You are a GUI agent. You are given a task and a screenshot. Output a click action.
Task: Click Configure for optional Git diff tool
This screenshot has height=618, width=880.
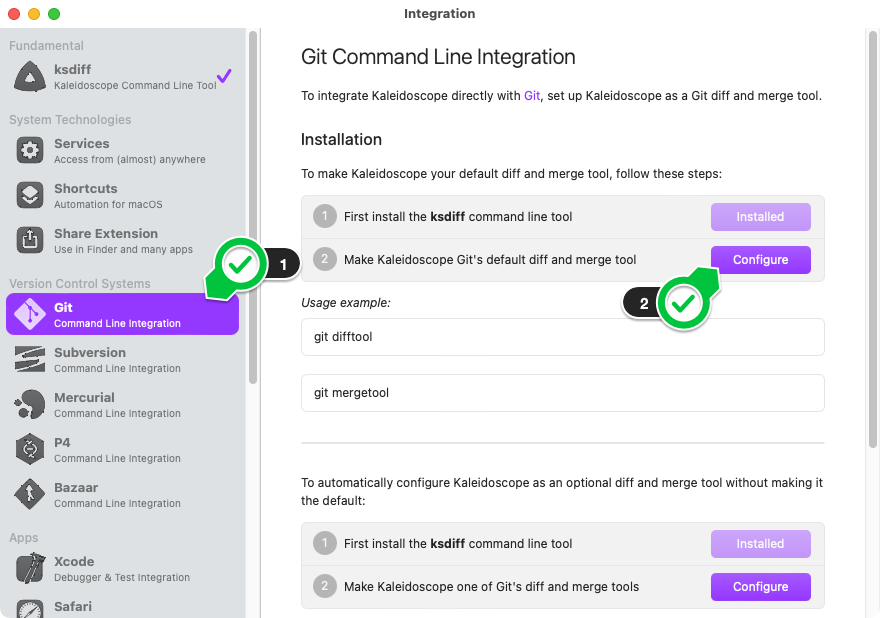coord(760,587)
